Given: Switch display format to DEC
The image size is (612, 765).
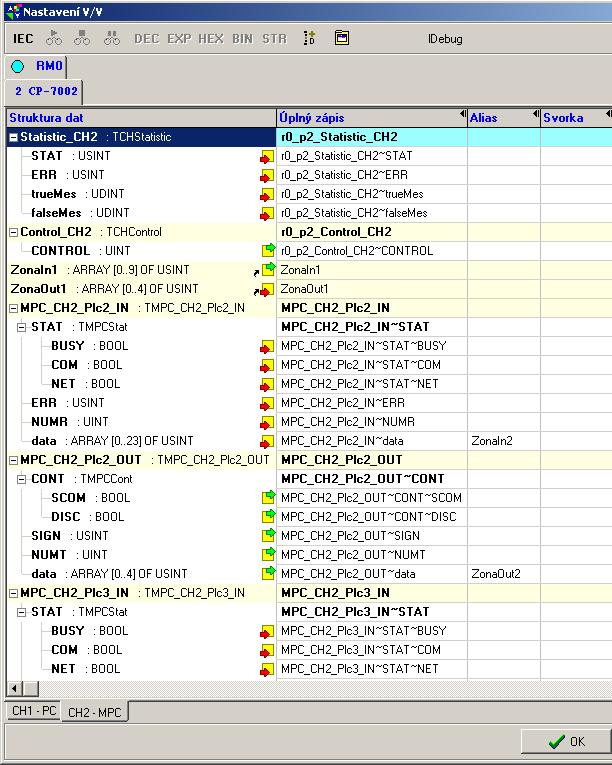Looking at the screenshot, I should [146, 39].
